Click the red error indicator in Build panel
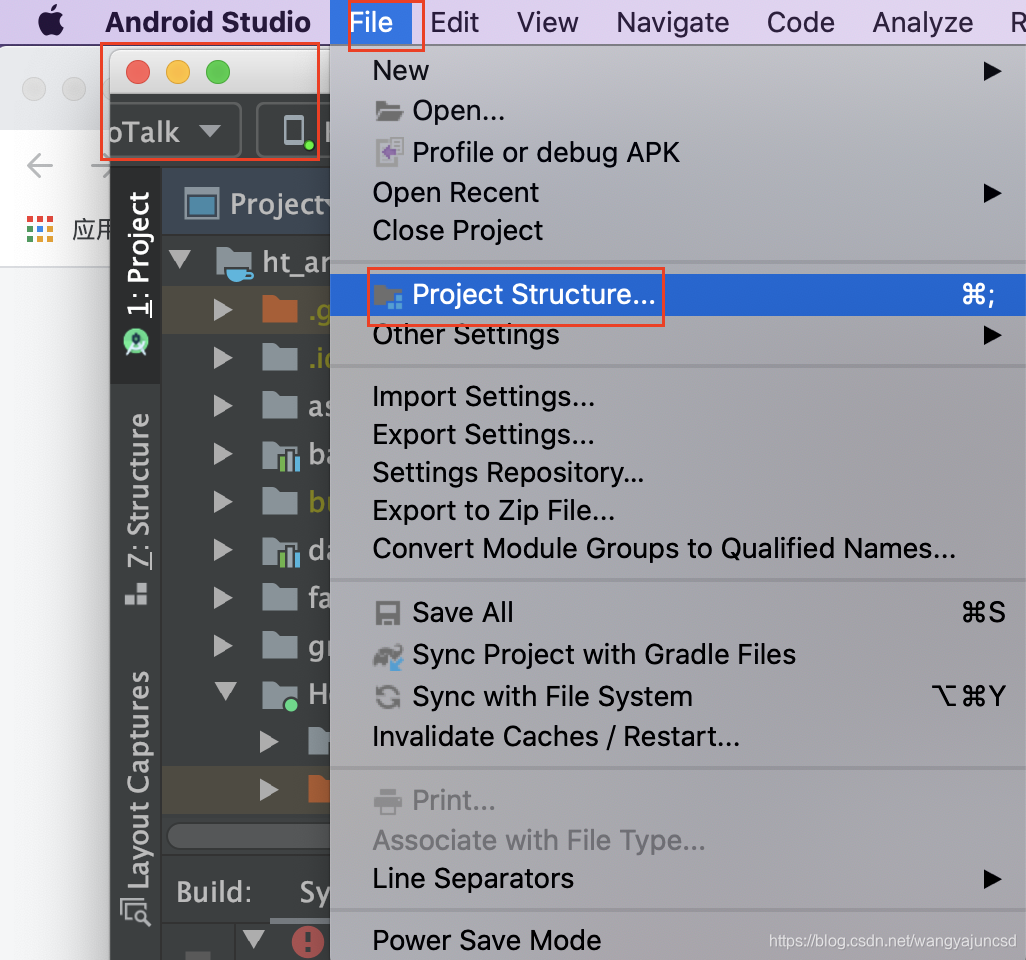 pos(308,942)
